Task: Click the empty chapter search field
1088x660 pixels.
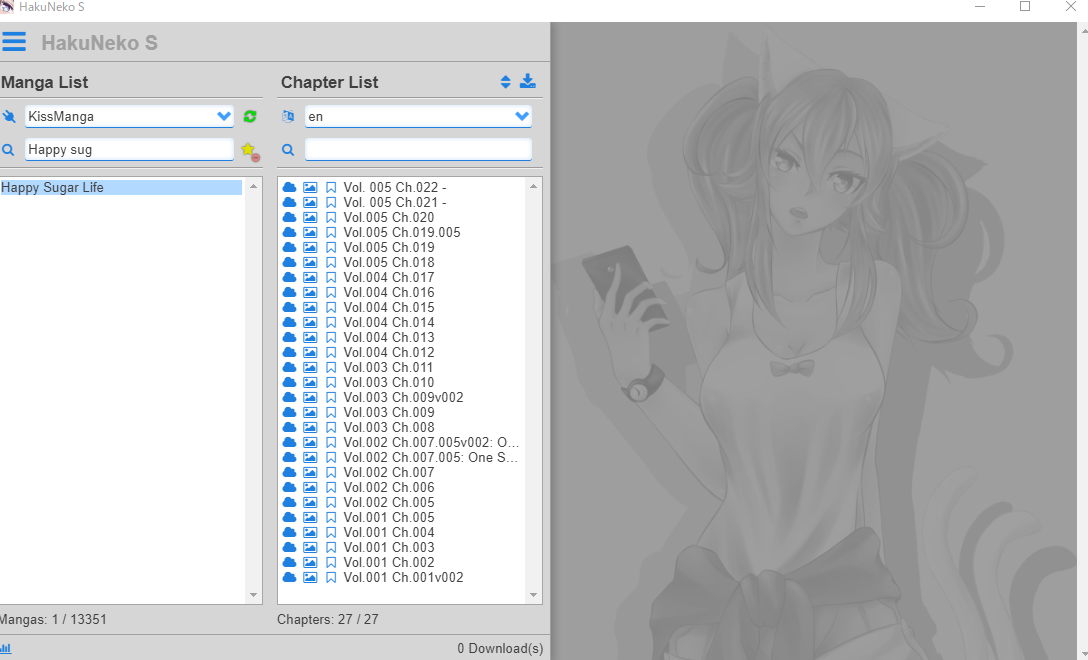Action: point(418,149)
